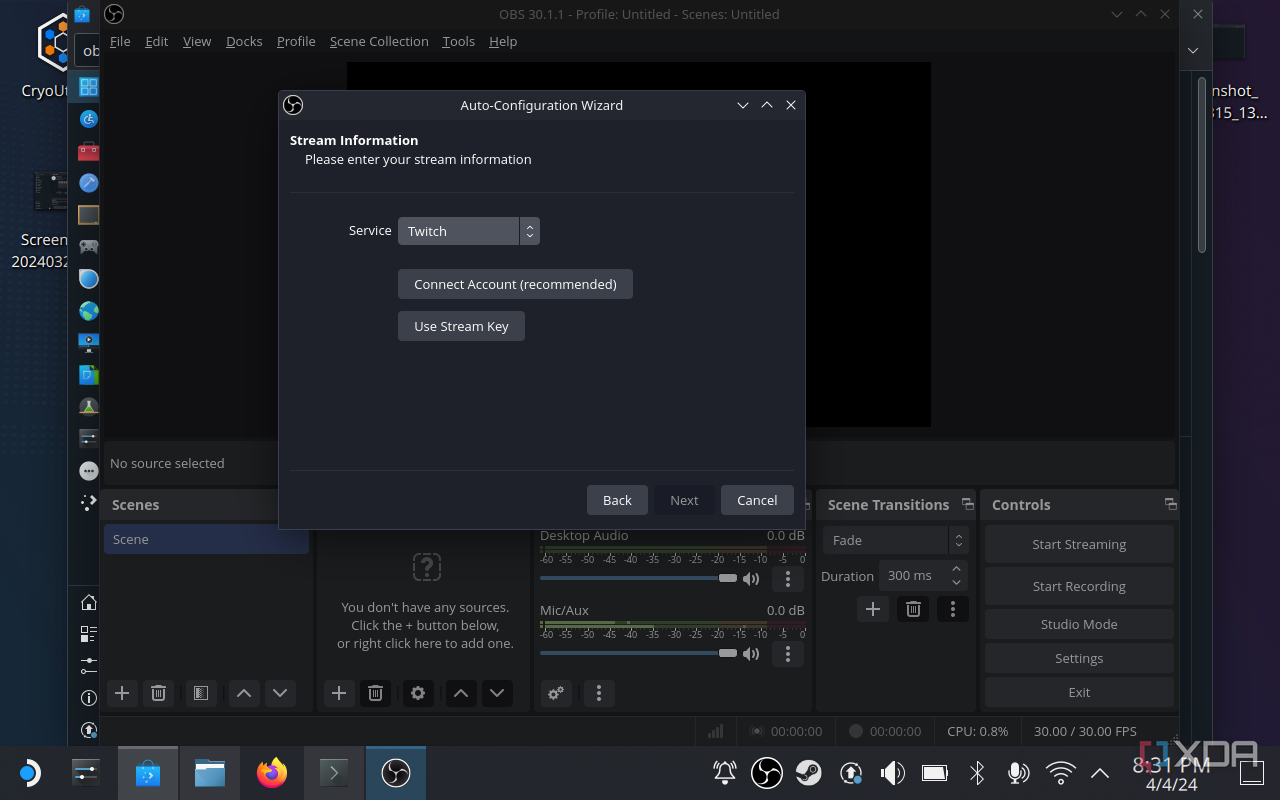Viewport: 1280px width, 800px height.
Task: Remove selected scene with trash icon
Action: [x=158, y=693]
